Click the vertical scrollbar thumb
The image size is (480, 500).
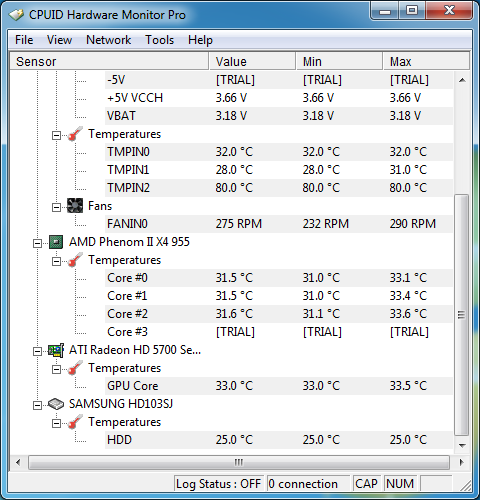point(462,314)
